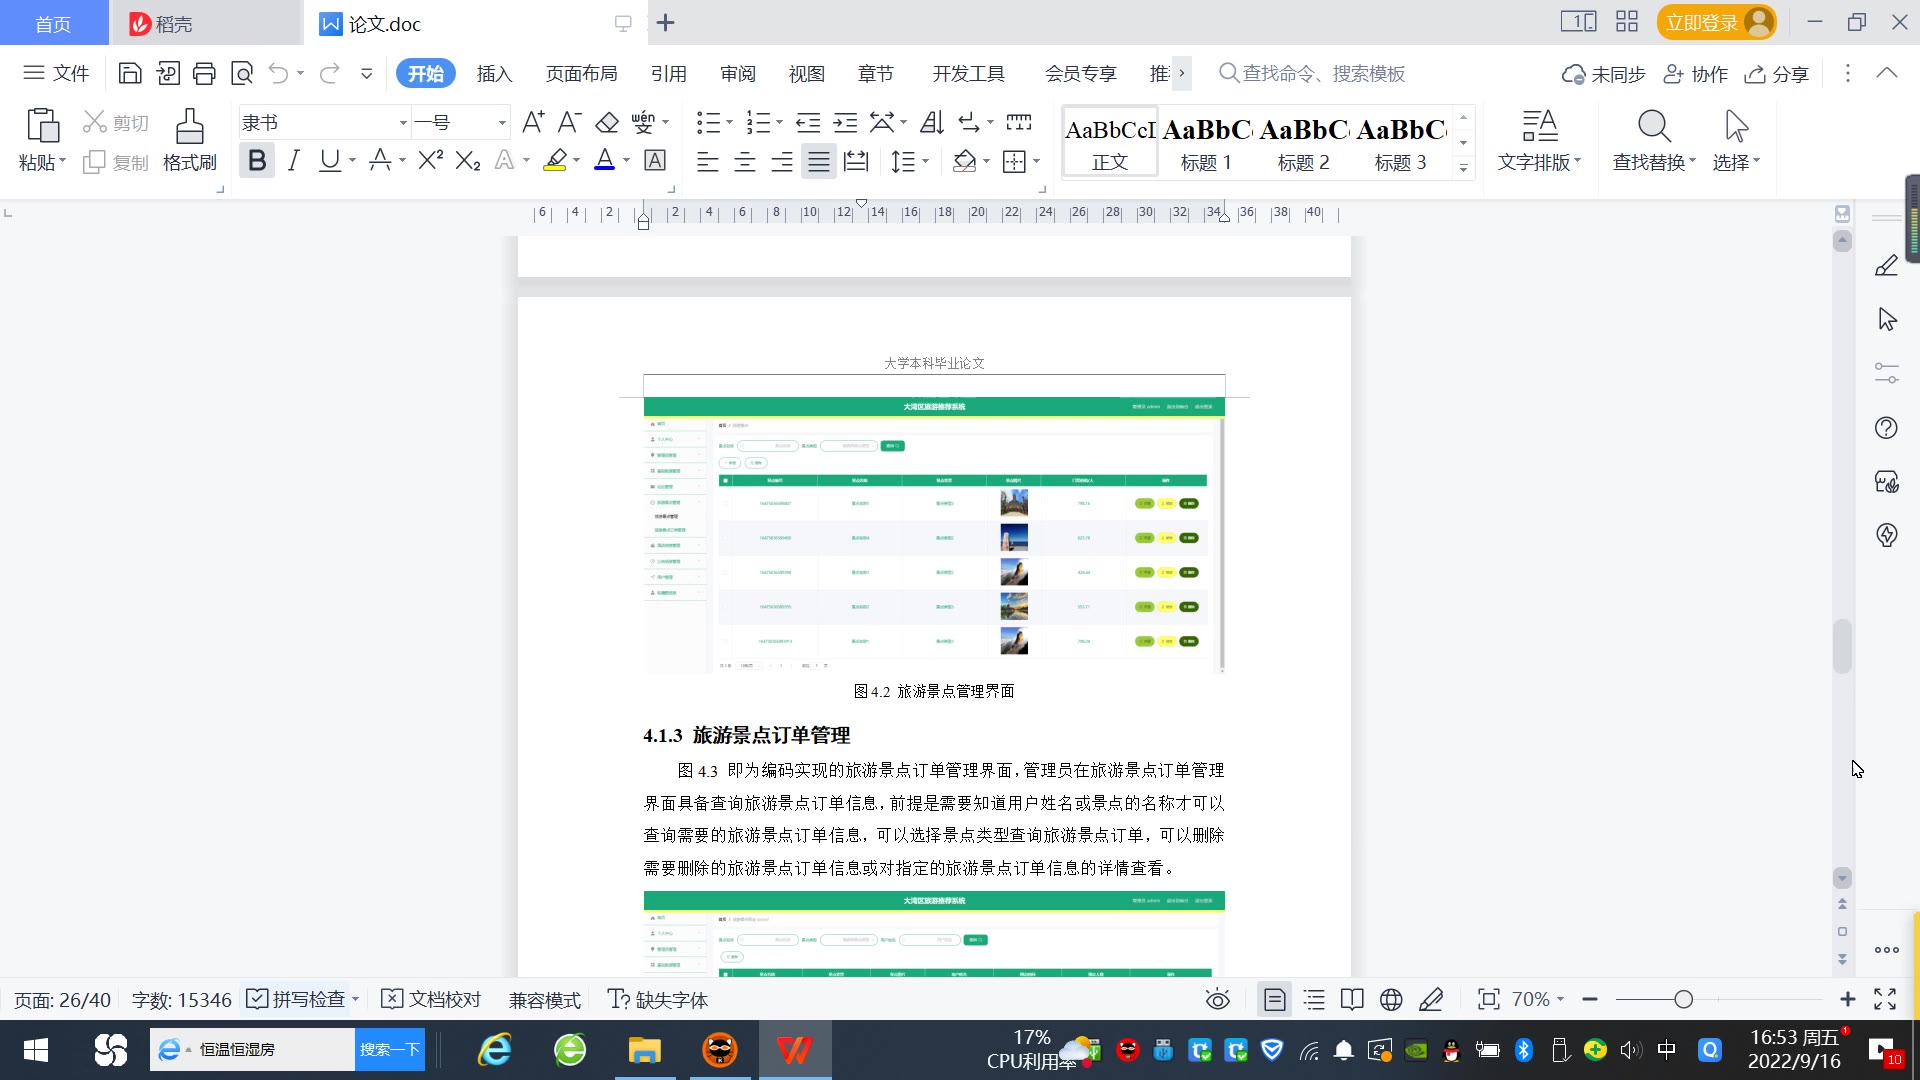Expand the font name dropdown showing 隶书
1920x1080 pixels.
tap(403, 123)
